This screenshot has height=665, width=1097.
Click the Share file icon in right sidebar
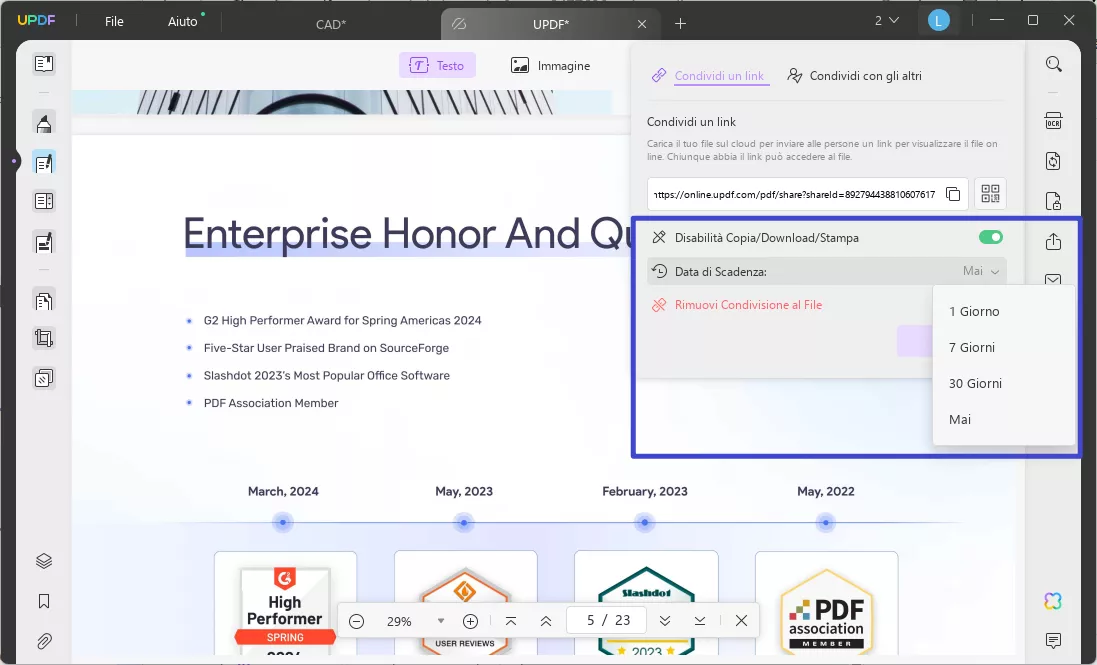(x=1054, y=241)
